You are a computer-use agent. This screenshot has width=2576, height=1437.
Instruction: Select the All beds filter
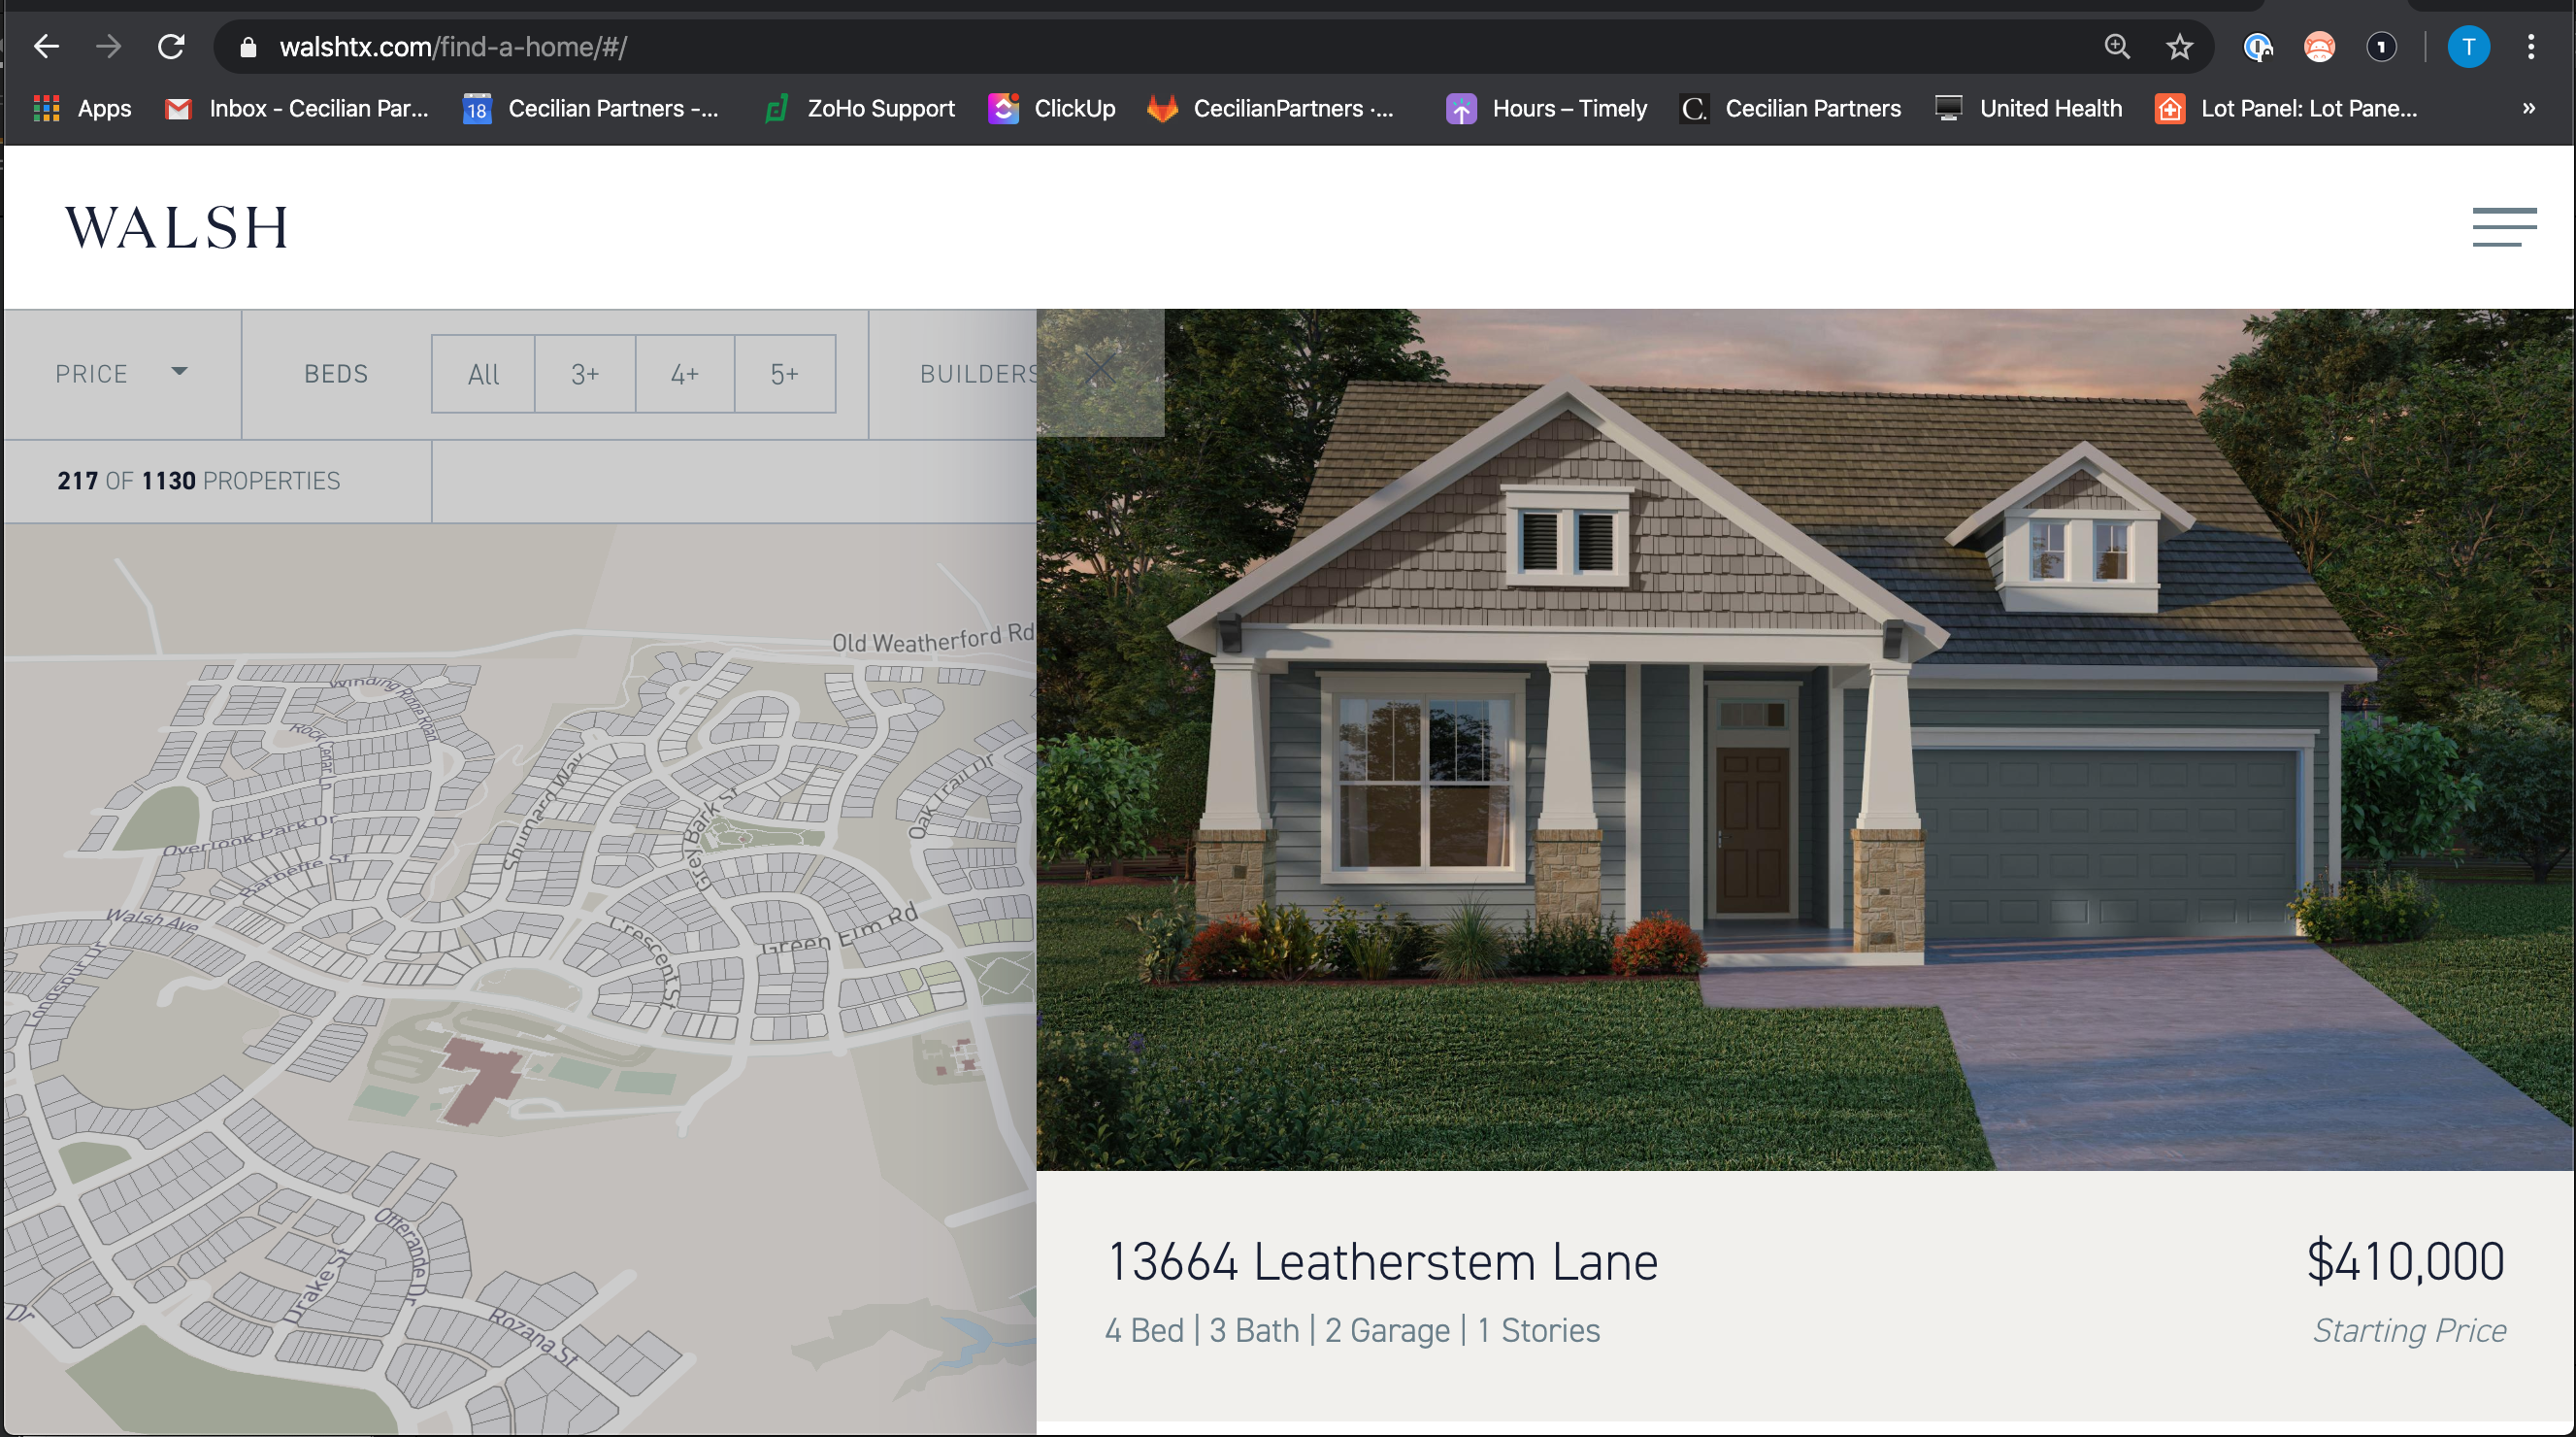pyautogui.click(x=483, y=374)
